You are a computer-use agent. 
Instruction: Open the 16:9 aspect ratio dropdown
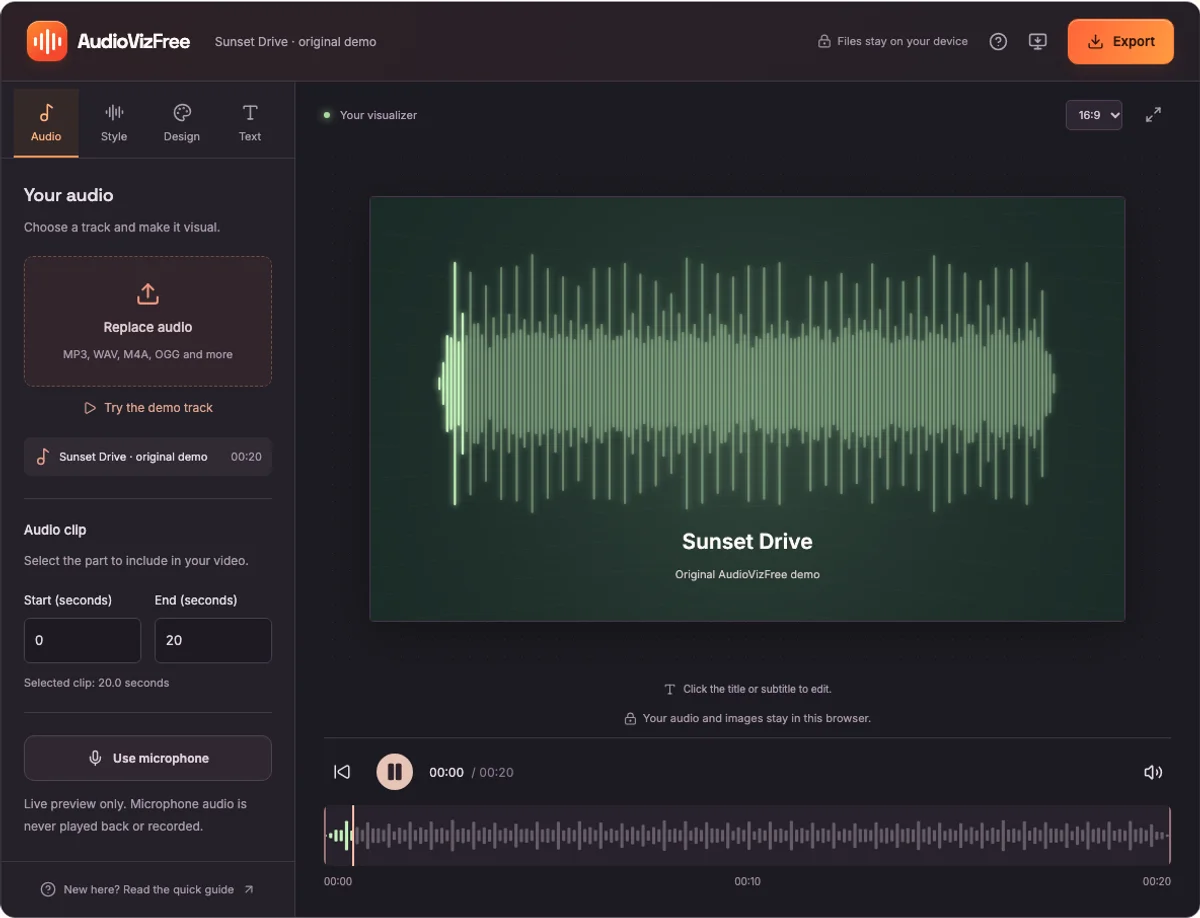pyautogui.click(x=1094, y=115)
